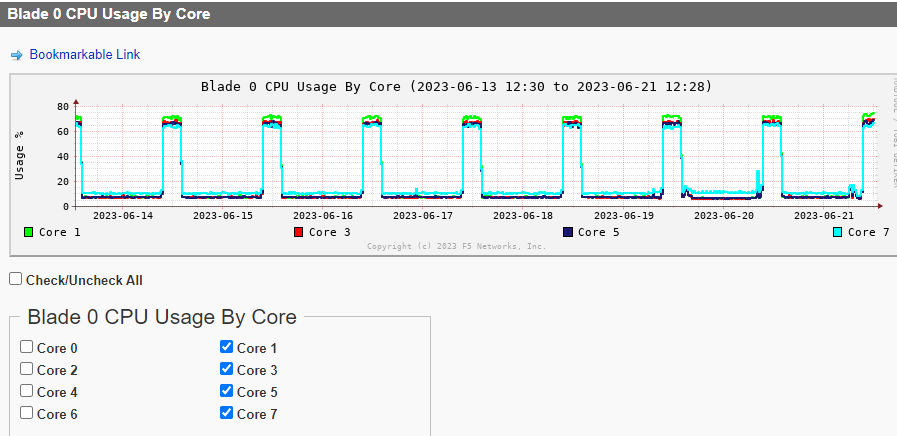Click the cyan Core 7 legend swatch
The width and height of the screenshot is (897, 436).
point(837,232)
